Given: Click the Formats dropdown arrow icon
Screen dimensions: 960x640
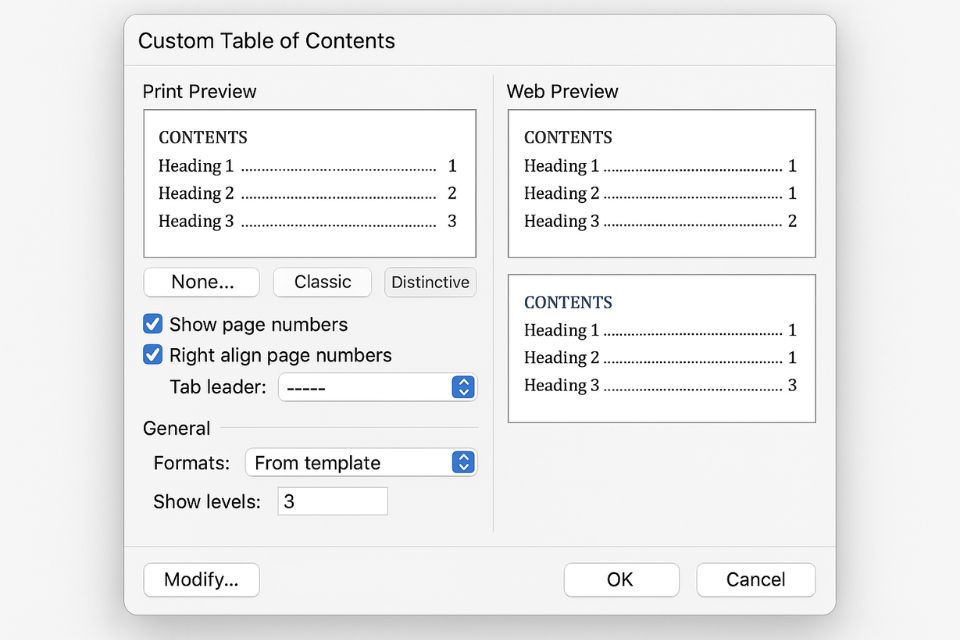Looking at the screenshot, I should point(462,462).
